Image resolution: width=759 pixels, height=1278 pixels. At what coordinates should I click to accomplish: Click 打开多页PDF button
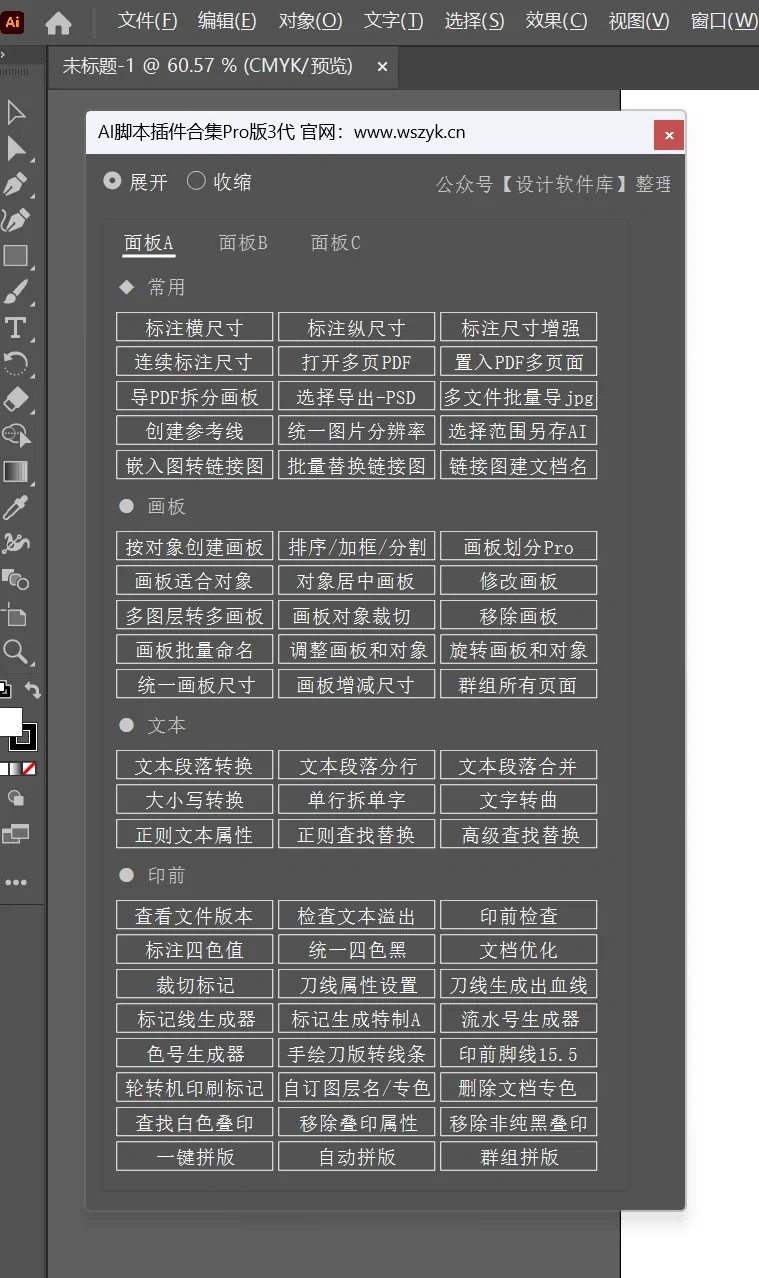(357, 361)
